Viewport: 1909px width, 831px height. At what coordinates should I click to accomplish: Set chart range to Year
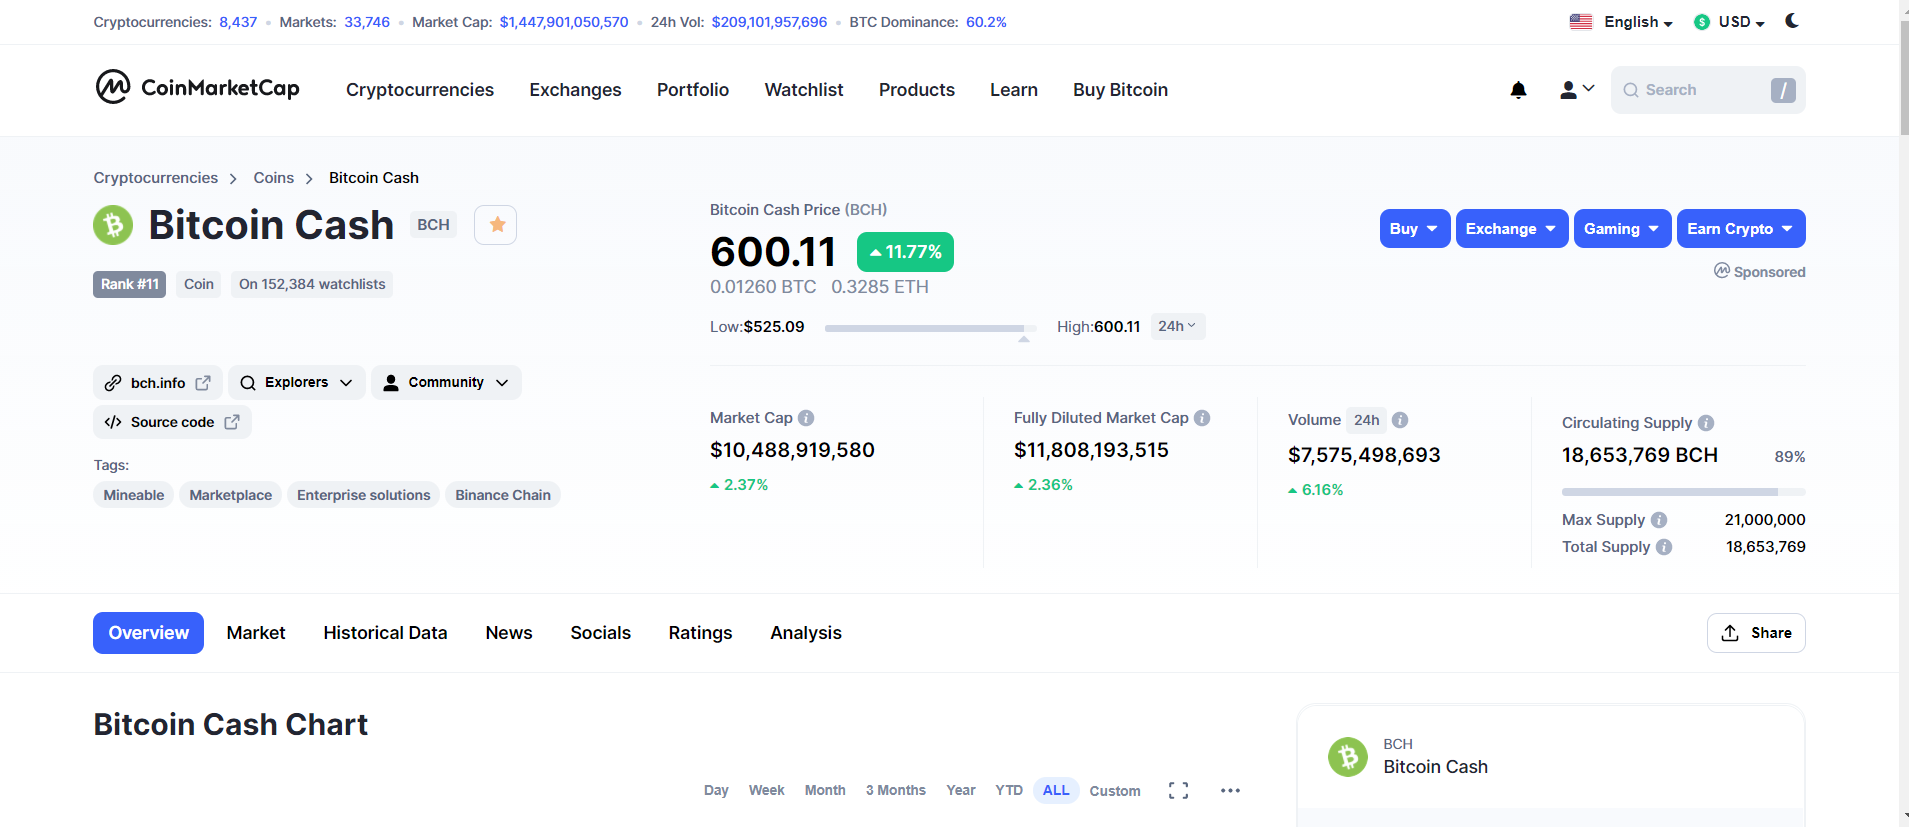click(x=961, y=791)
